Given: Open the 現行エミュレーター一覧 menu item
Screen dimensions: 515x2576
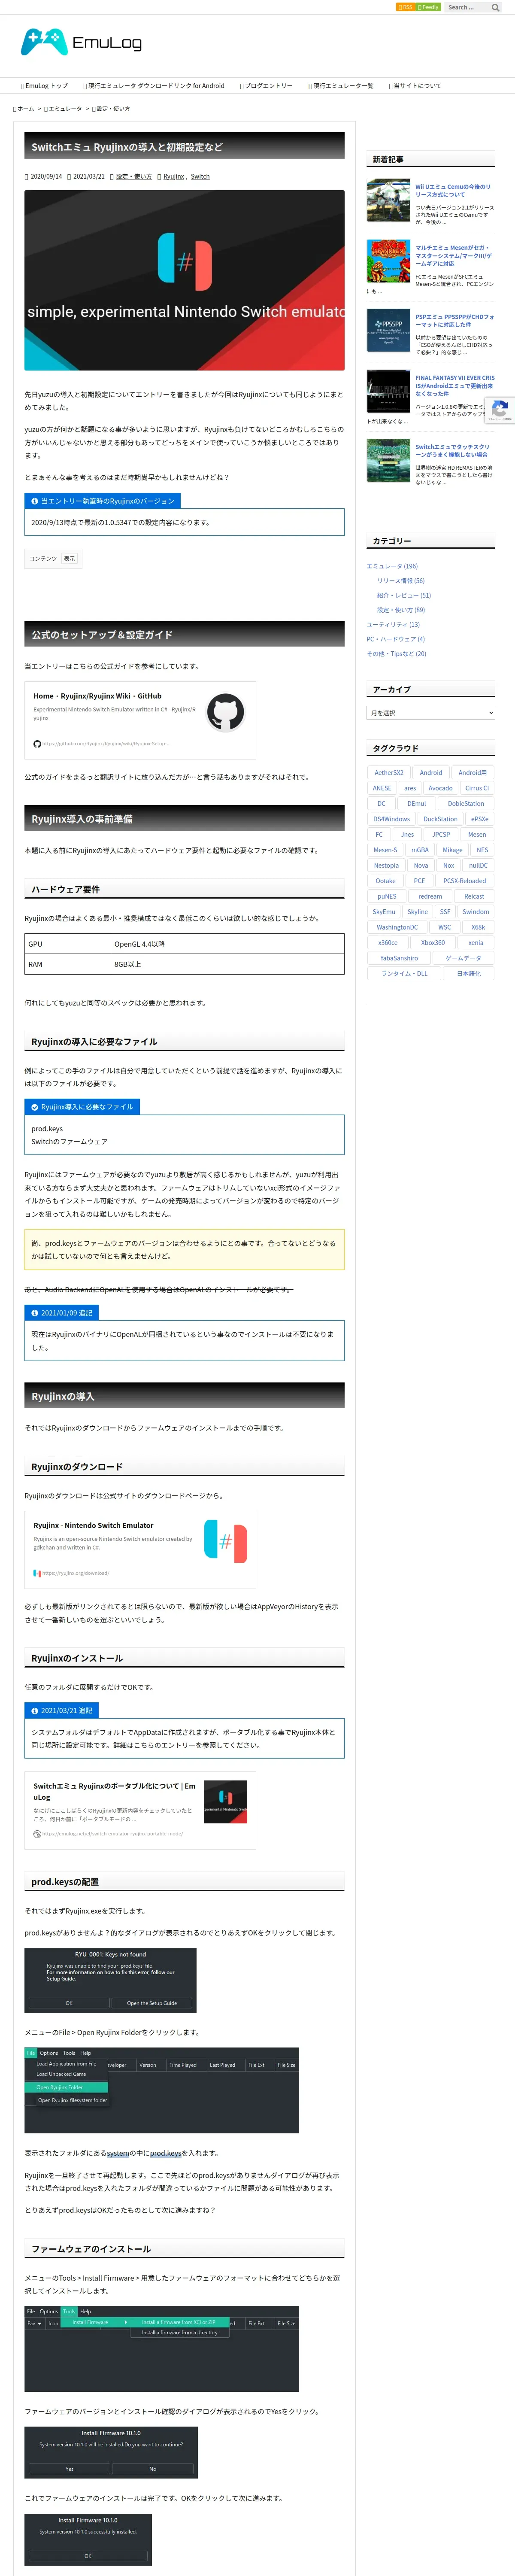Looking at the screenshot, I should (x=341, y=85).
